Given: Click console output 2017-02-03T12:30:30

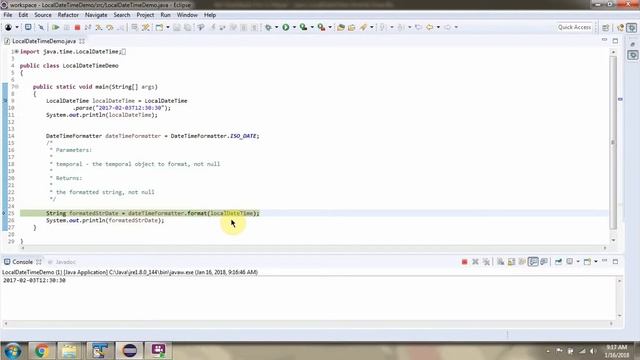Looking at the screenshot, I should tap(34, 280).
